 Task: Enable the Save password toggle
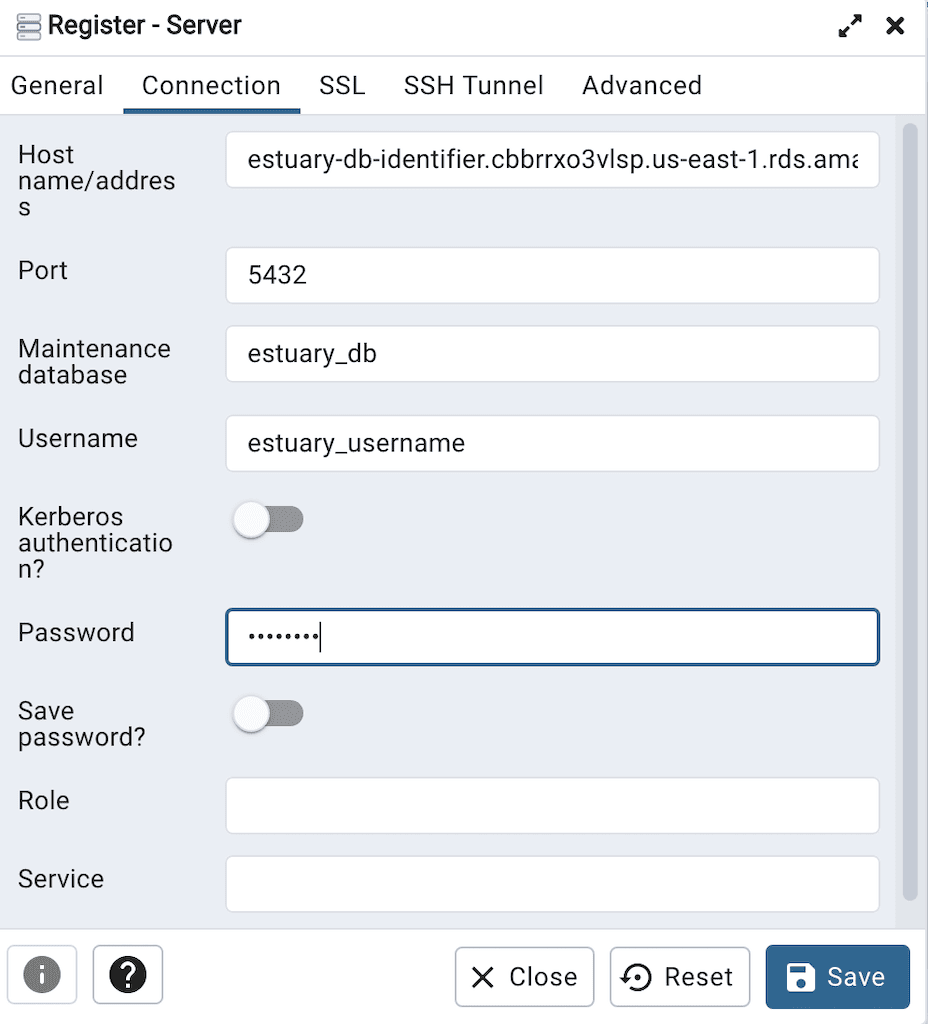[x=268, y=713]
